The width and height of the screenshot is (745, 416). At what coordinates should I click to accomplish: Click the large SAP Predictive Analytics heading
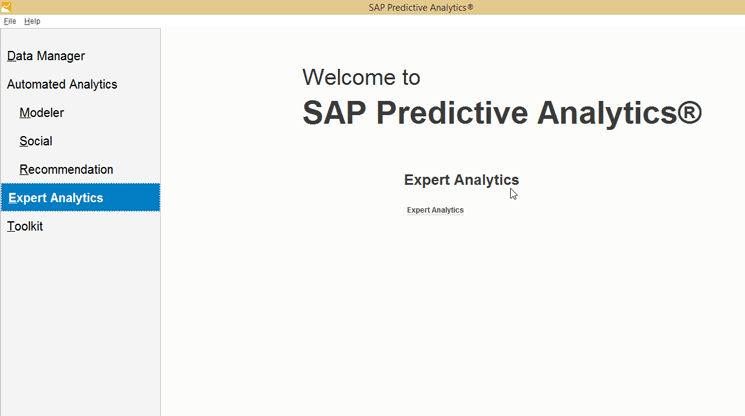[x=490, y=113]
